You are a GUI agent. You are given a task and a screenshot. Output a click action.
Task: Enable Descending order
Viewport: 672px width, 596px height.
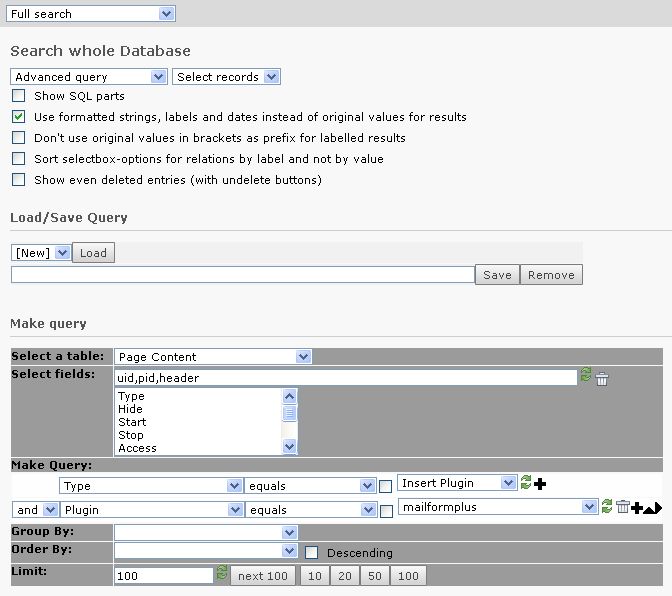click(x=312, y=553)
